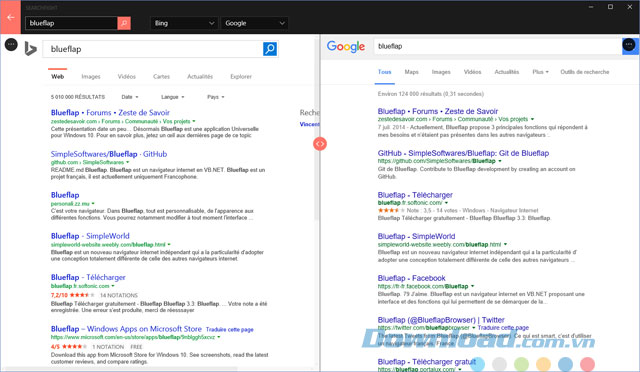Open Google result Blueflap - Facebook

pos(411,278)
